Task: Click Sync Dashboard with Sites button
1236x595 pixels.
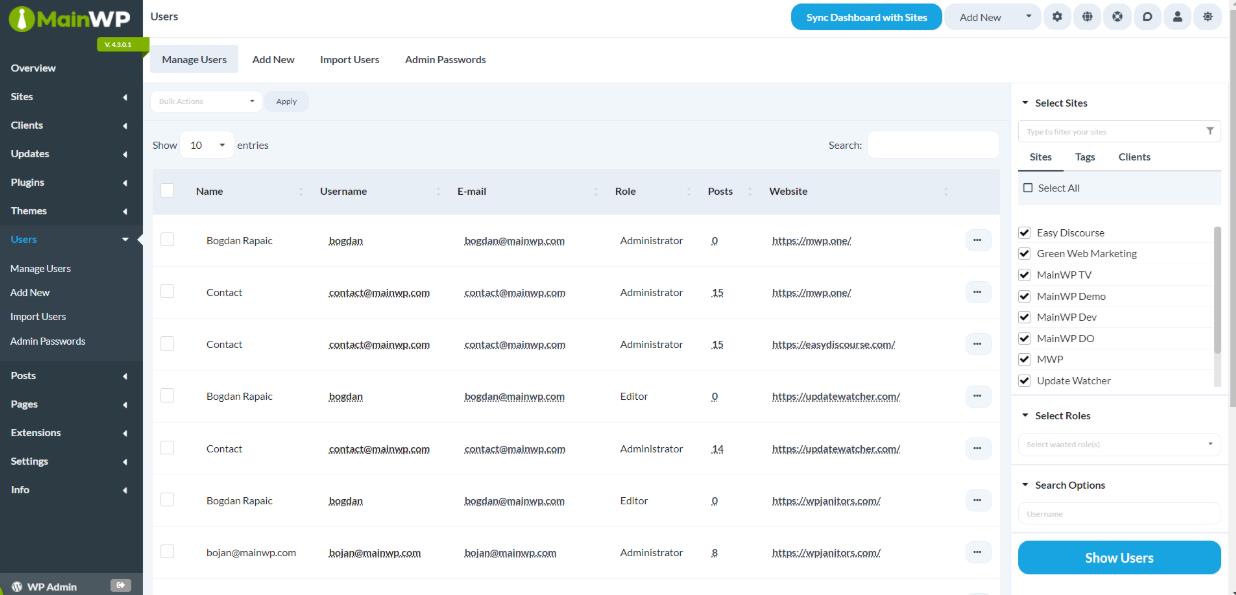Action: click(x=866, y=17)
